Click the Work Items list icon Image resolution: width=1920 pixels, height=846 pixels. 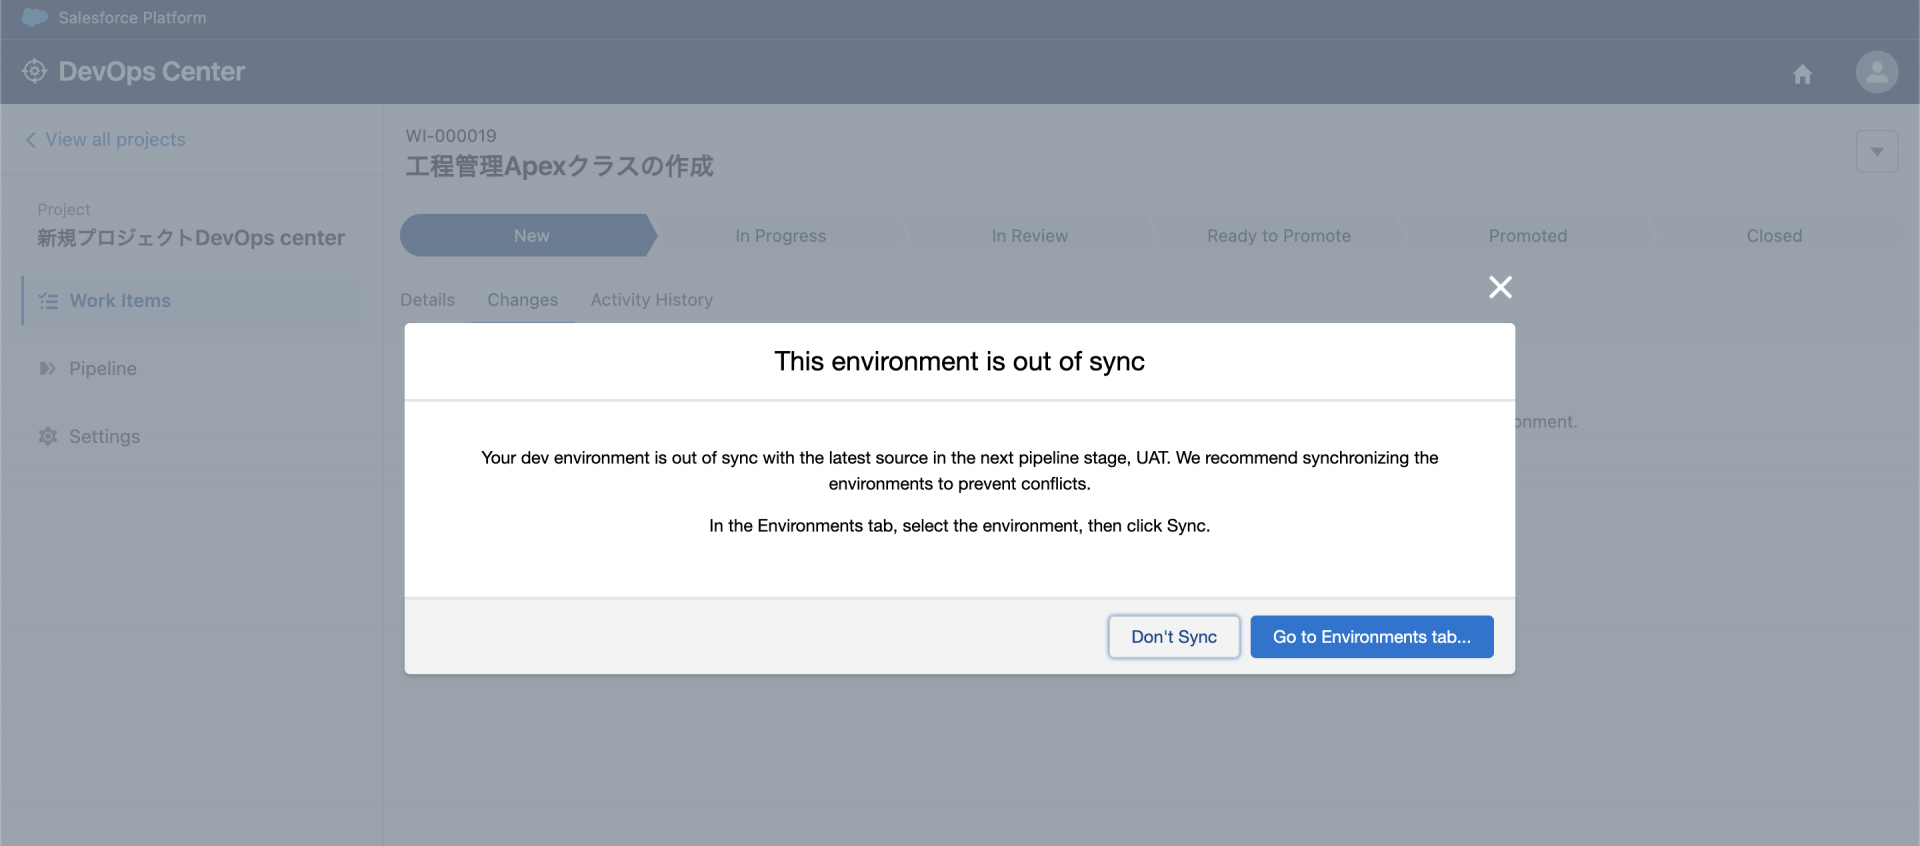pos(48,301)
